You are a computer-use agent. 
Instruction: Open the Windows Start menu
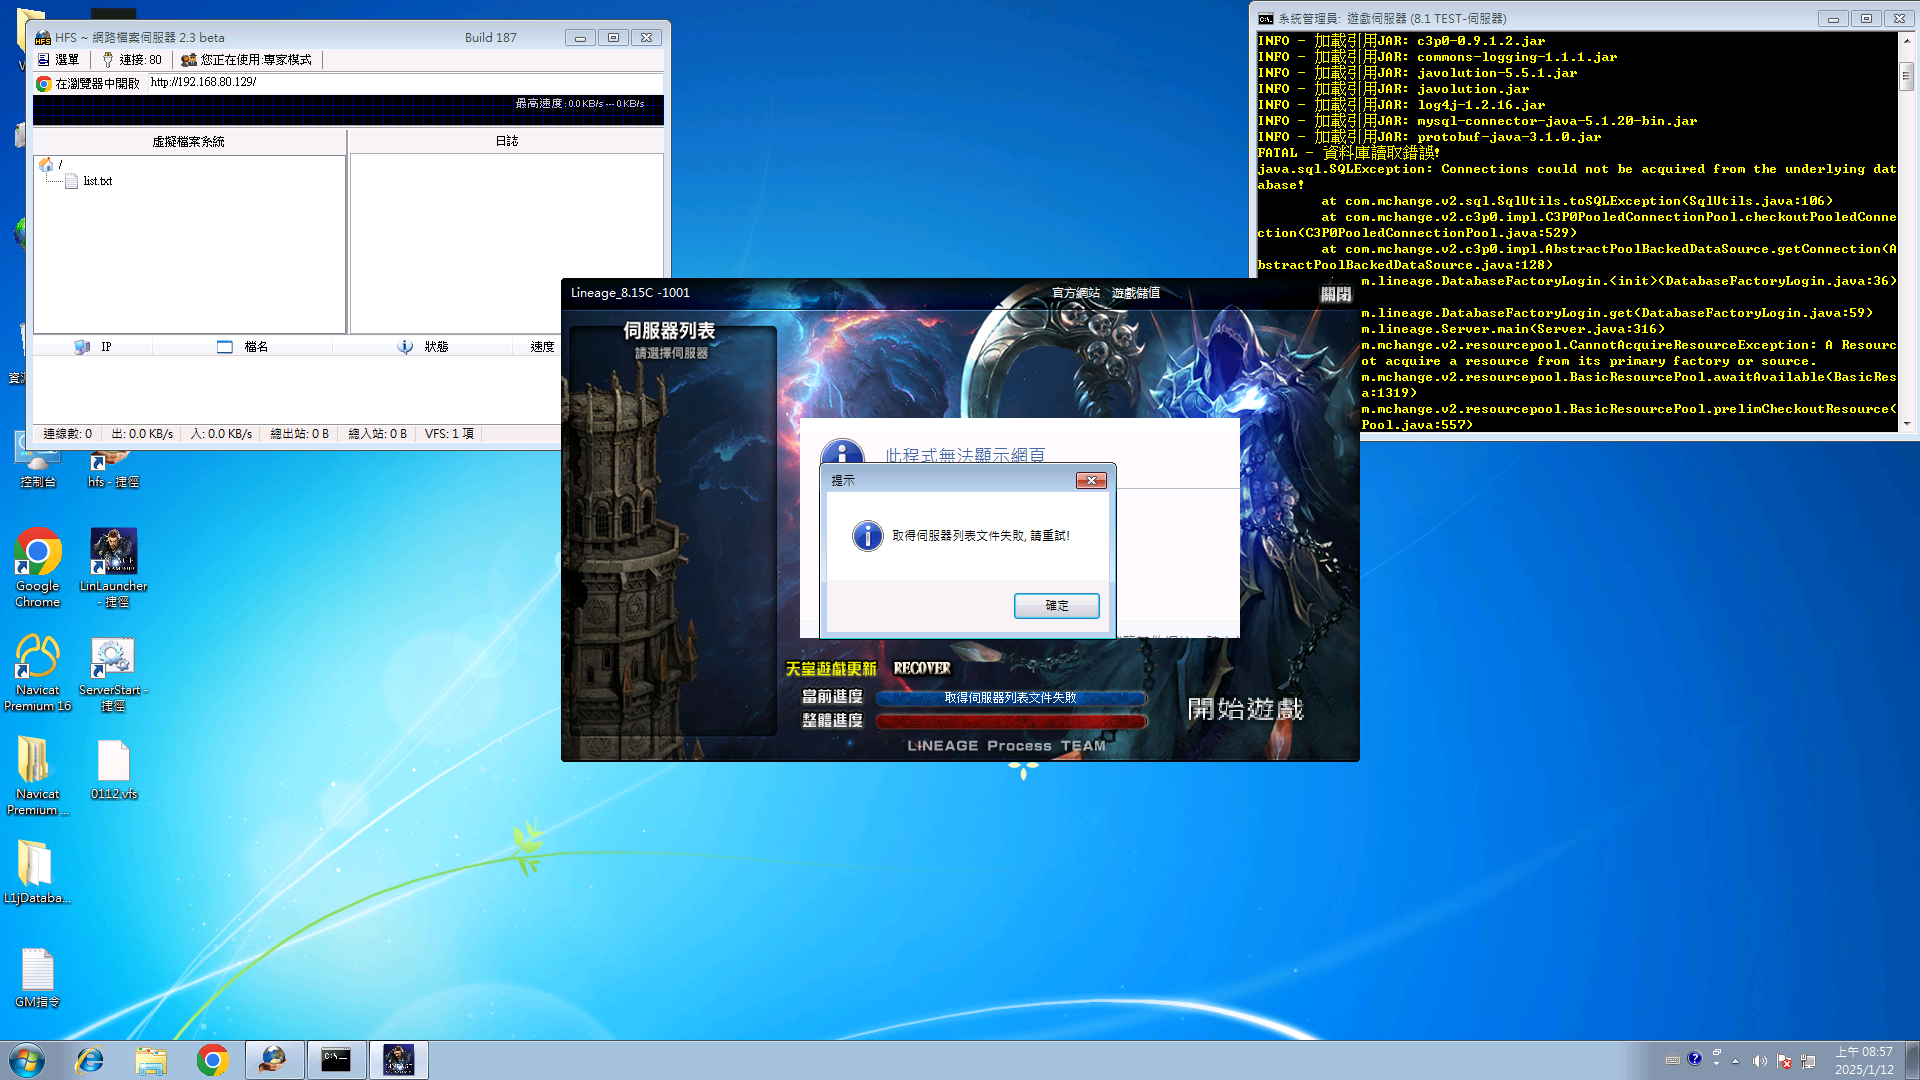tap(27, 1060)
